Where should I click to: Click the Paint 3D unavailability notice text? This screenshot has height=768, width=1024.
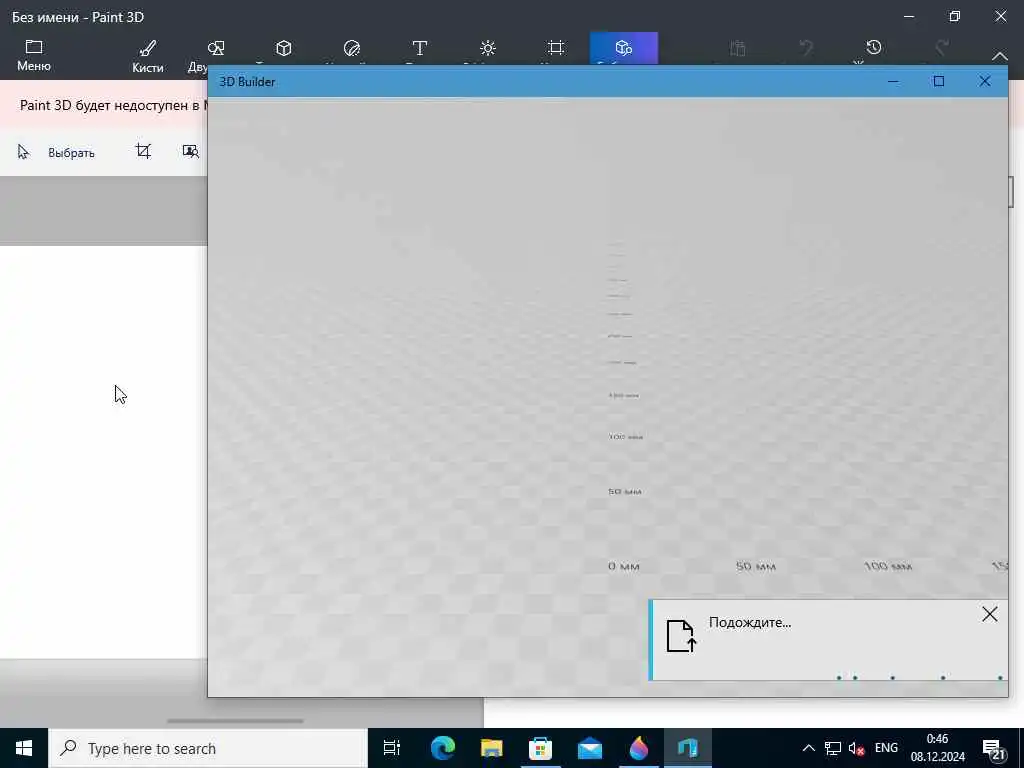[x=114, y=105]
